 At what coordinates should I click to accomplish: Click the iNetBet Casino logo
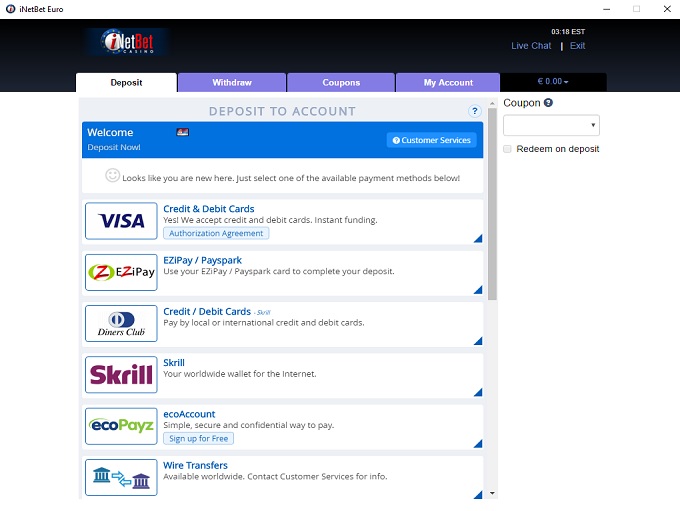click(x=127, y=42)
